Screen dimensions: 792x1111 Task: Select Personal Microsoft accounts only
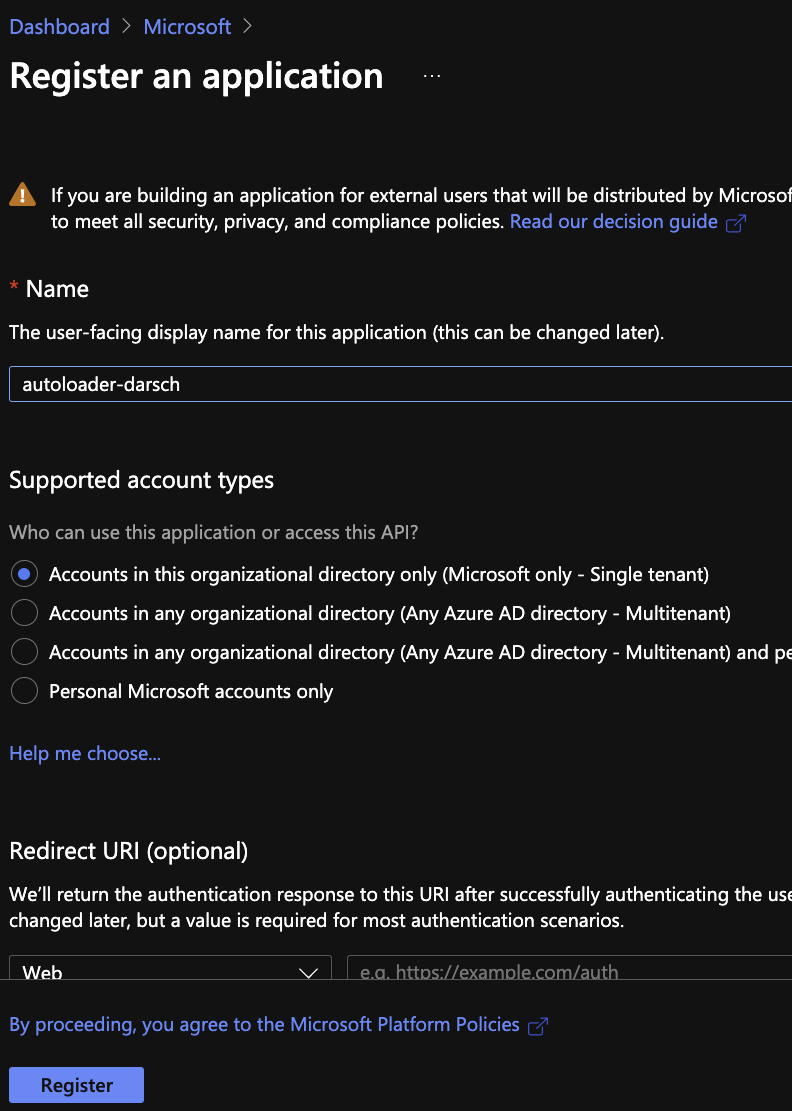[24, 691]
